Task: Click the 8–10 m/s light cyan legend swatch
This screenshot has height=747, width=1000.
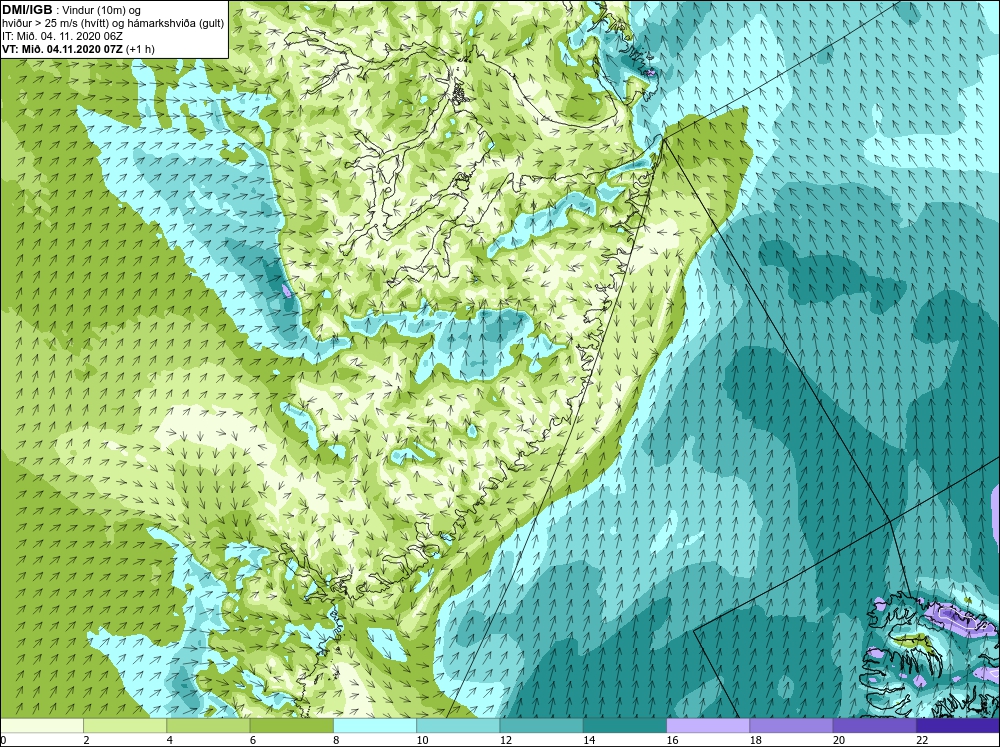Action: 375,726
